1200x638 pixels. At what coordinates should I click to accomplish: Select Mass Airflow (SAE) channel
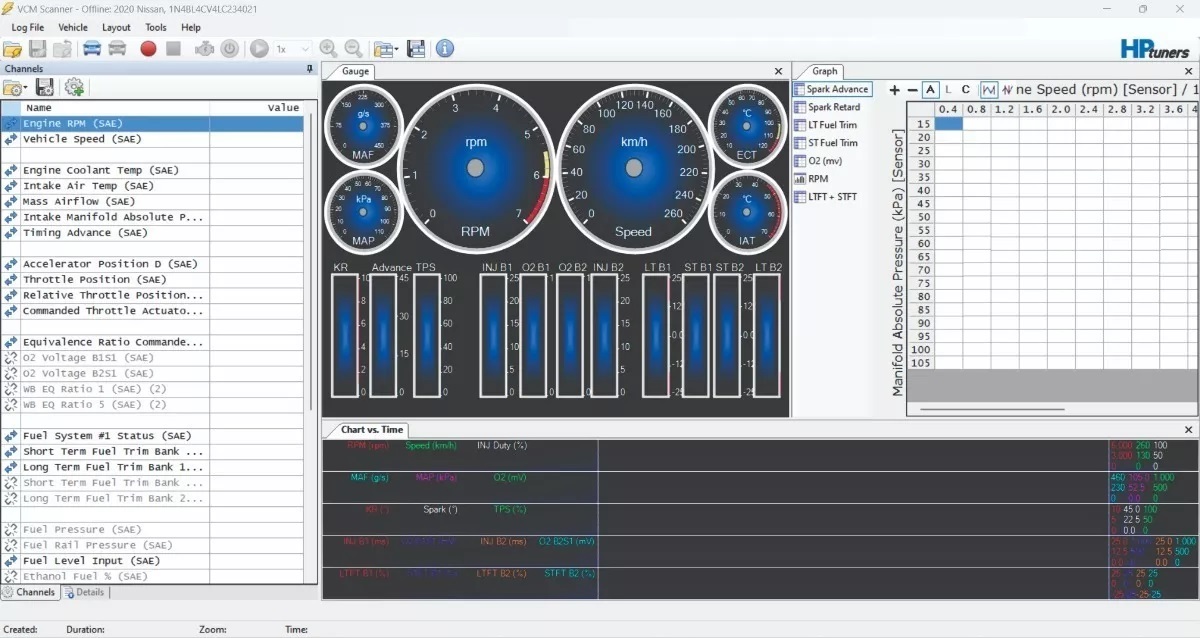pyautogui.click(x=152, y=201)
